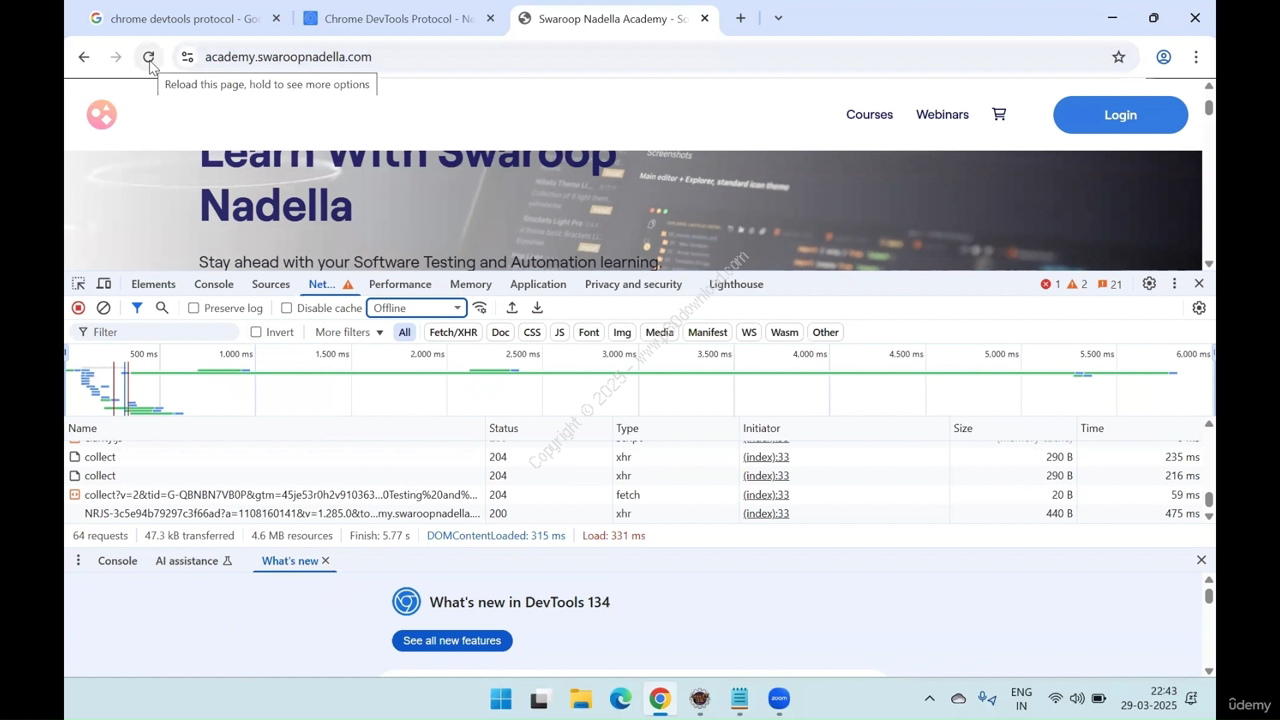The image size is (1280, 720).
Task: Select the All request type filter
Action: point(404,332)
